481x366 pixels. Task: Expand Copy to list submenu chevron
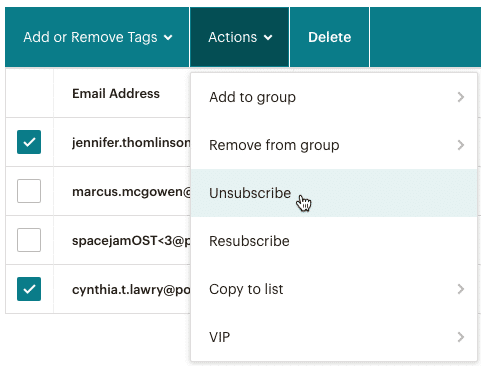461,289
